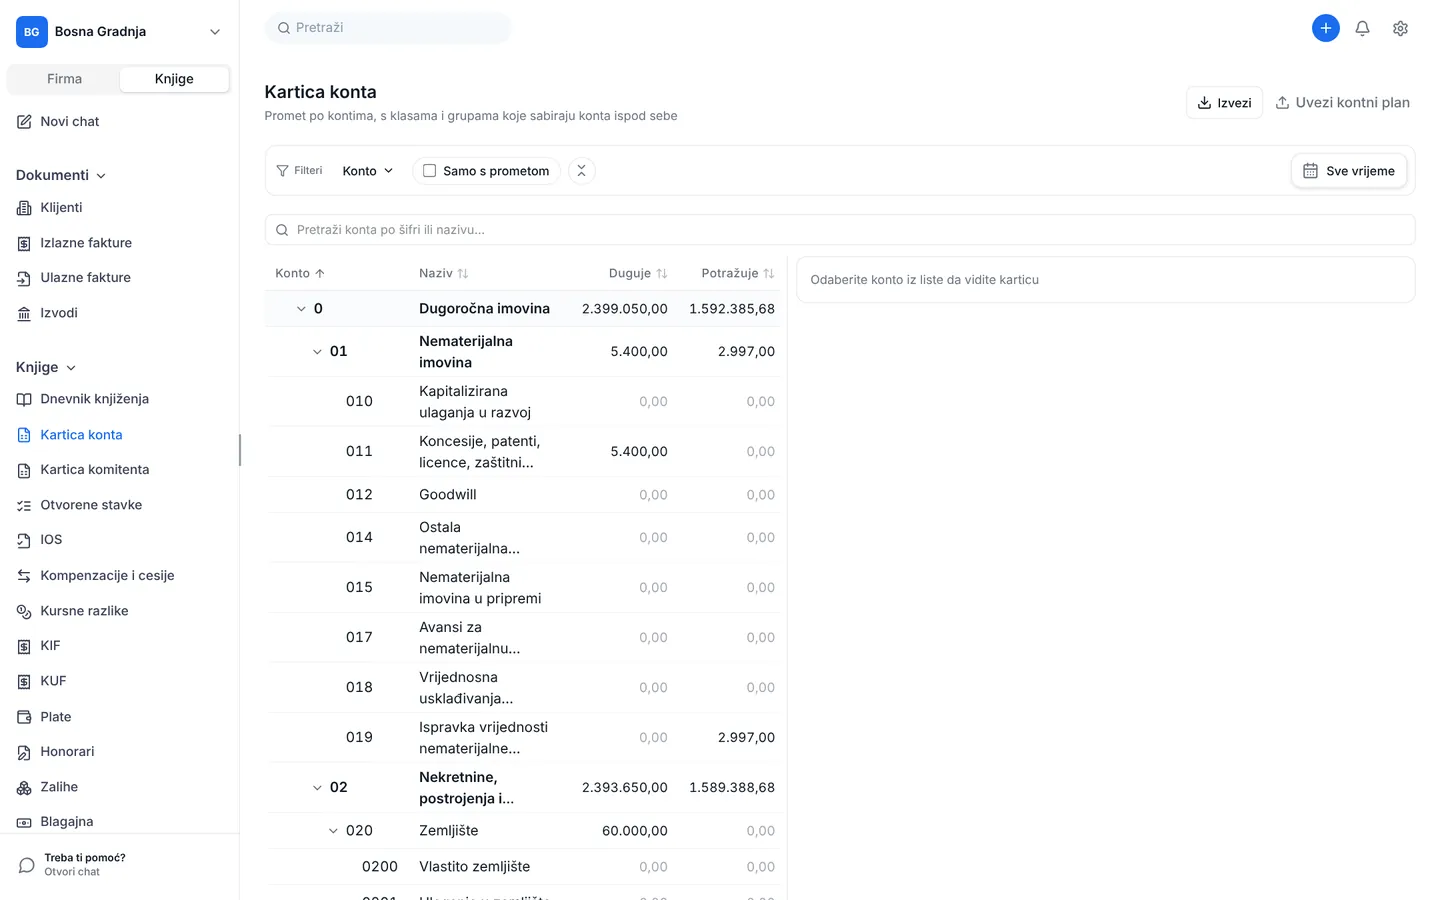
Task: Click the Izvodi bank icon
Action: pyautogui.click(x=24, y=313)
